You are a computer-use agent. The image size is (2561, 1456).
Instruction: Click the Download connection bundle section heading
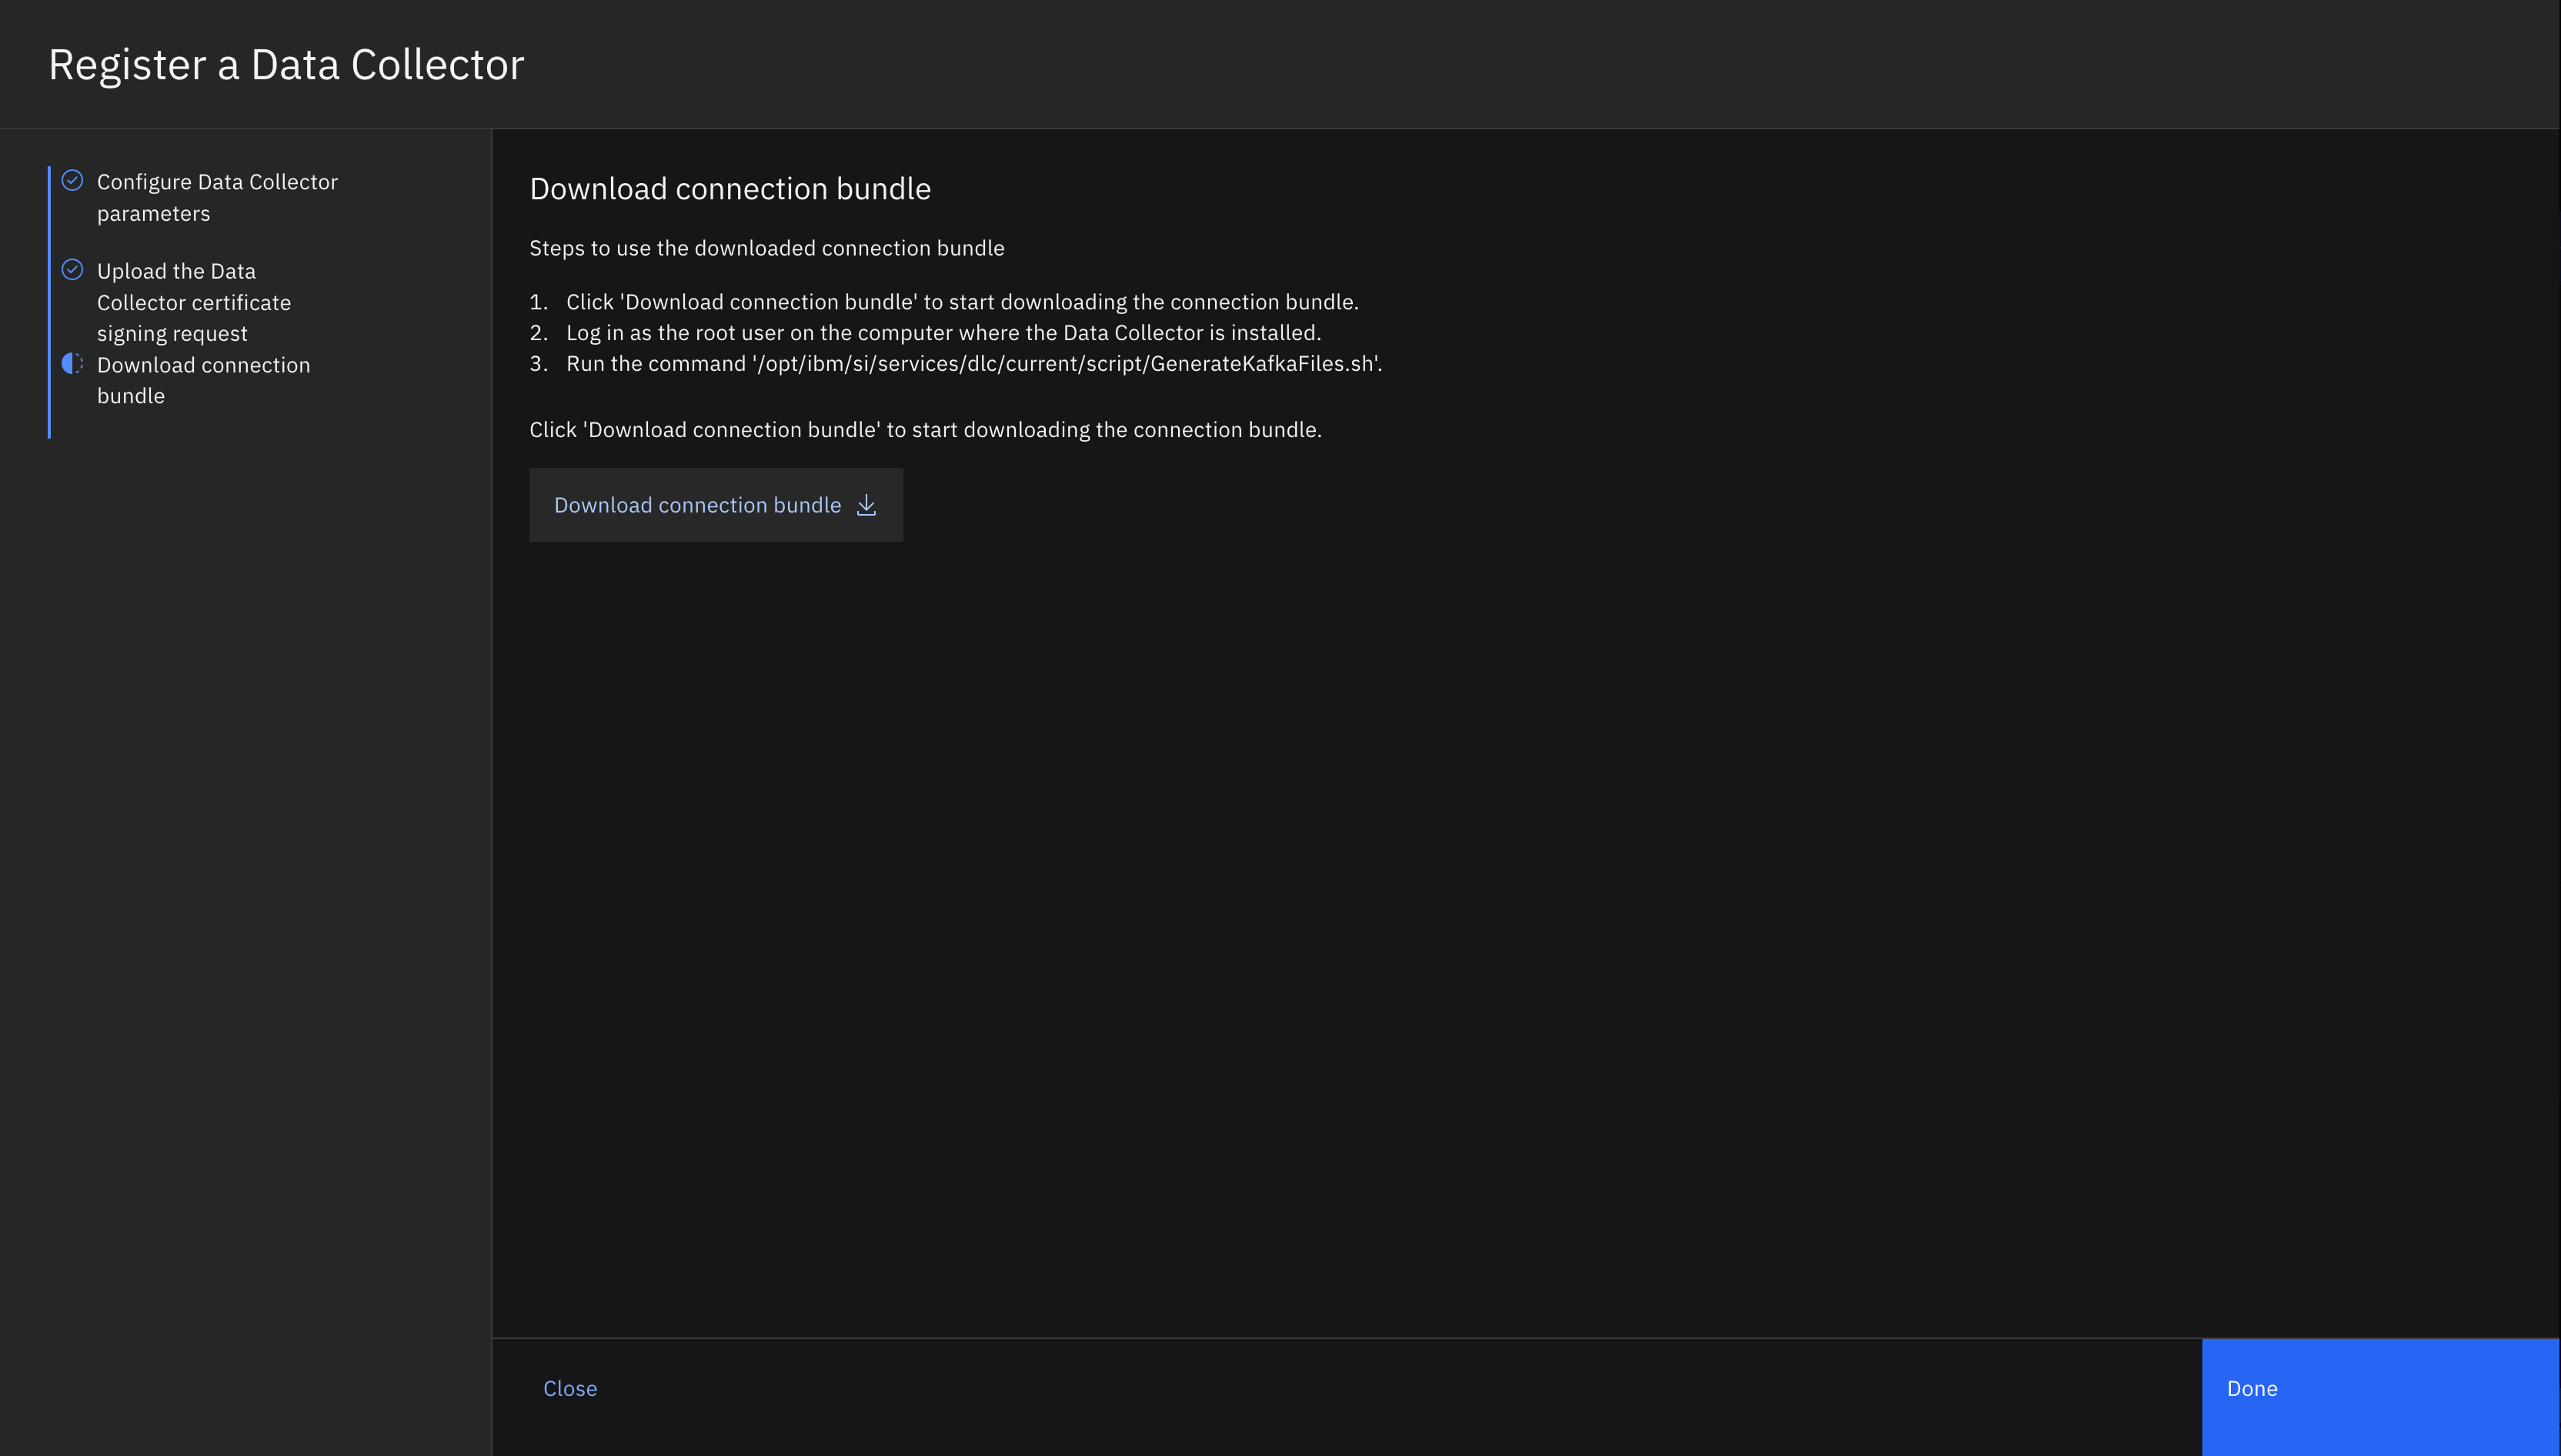(x=730, y=189)
